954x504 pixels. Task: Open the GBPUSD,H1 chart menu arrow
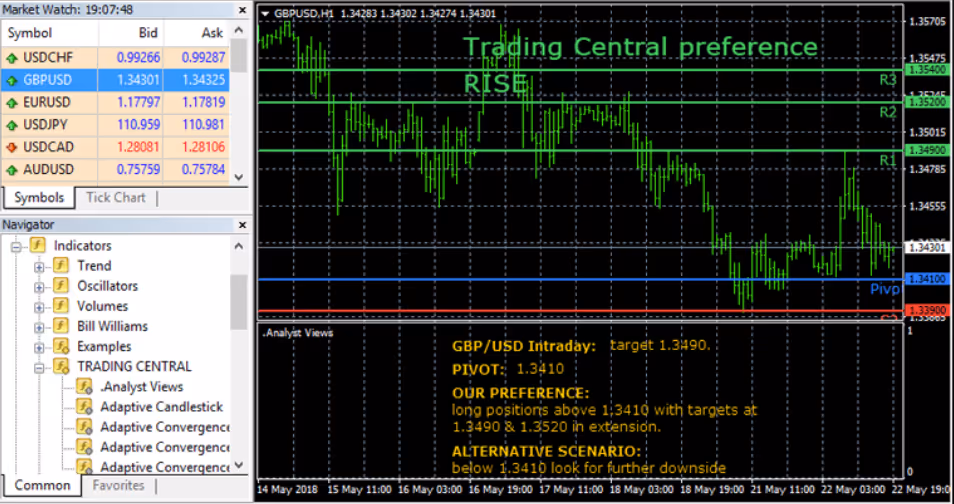tap(265, 13)
